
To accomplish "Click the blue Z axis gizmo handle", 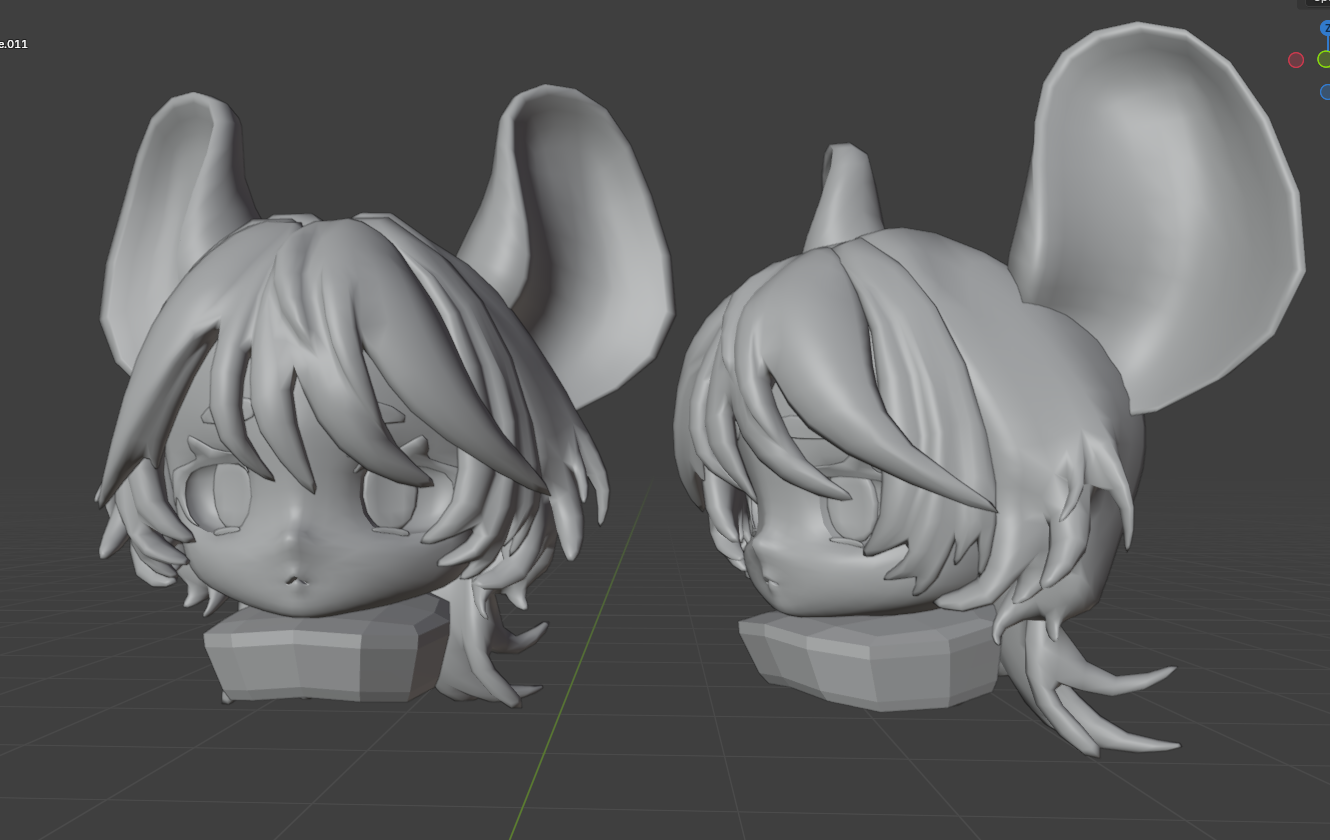I will tap(1325, 28).
